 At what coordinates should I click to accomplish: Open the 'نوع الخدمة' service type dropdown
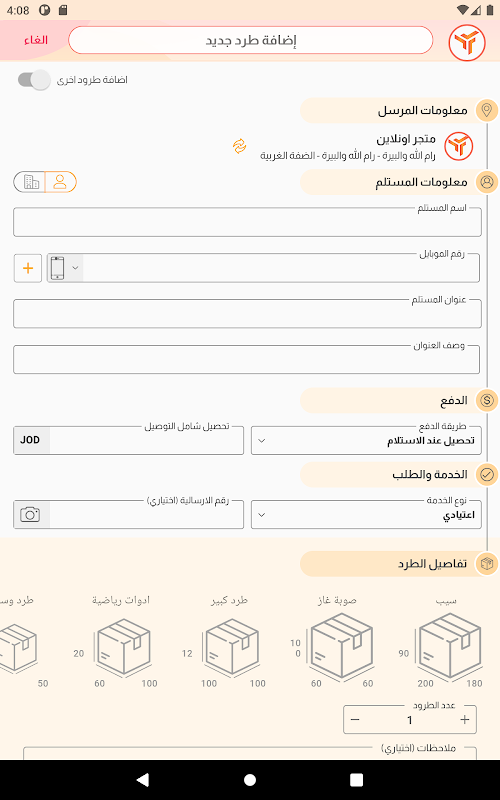click(x=366, y=514)
